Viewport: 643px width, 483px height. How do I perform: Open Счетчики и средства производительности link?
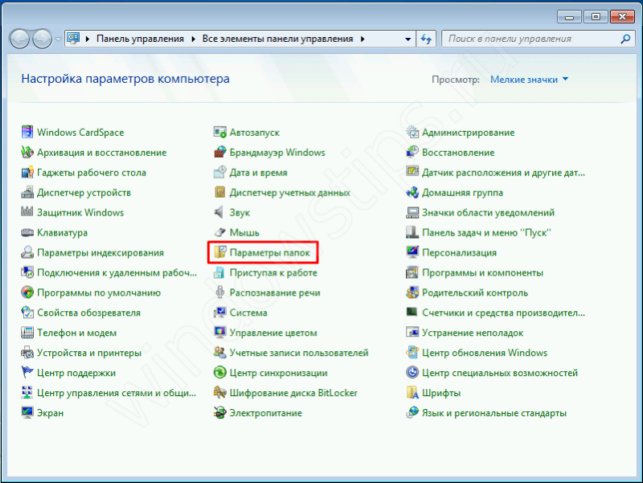(504, 313)
